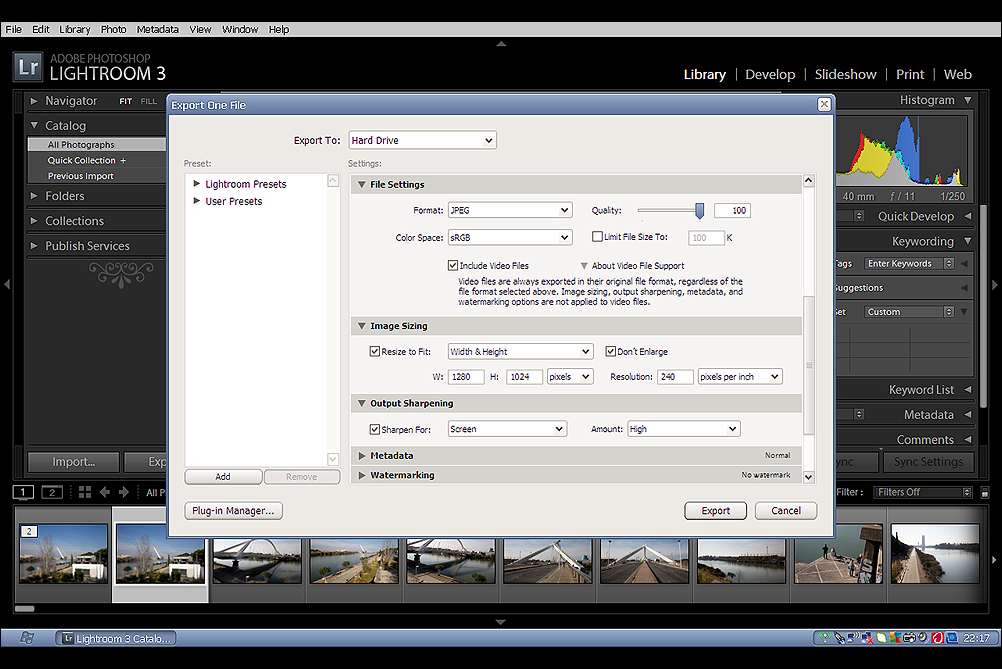Click the width field showing 1280
This screenshot has width=1002, height=669.
click(x=466, y=377)
